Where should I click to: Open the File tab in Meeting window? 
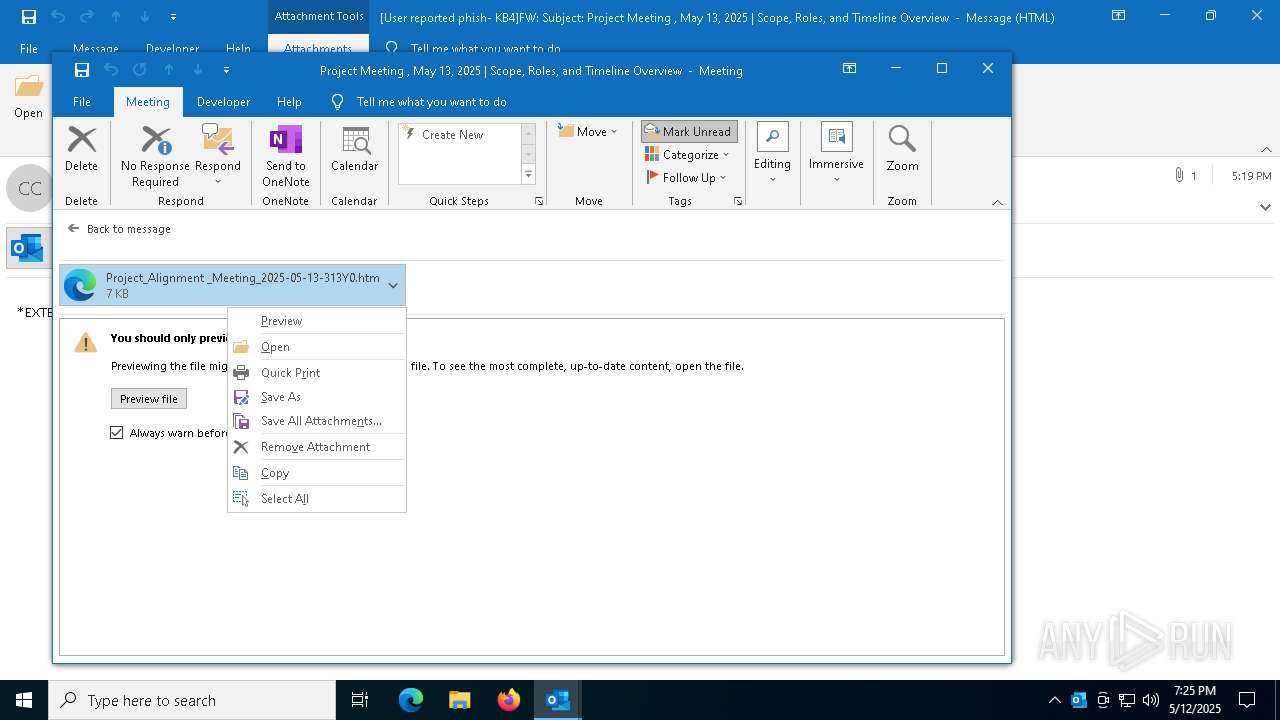(82, 102)
